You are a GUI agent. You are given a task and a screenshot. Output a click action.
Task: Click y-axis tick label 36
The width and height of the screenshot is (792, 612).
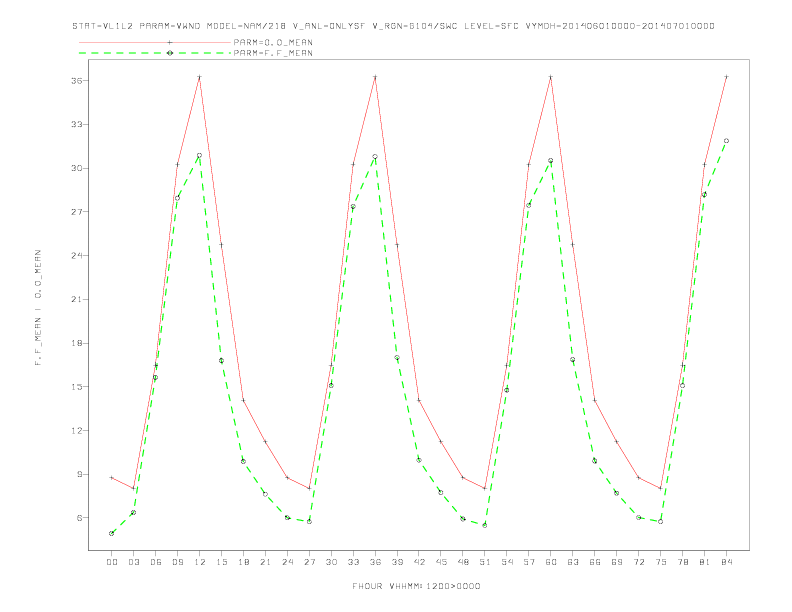[77, 81]
